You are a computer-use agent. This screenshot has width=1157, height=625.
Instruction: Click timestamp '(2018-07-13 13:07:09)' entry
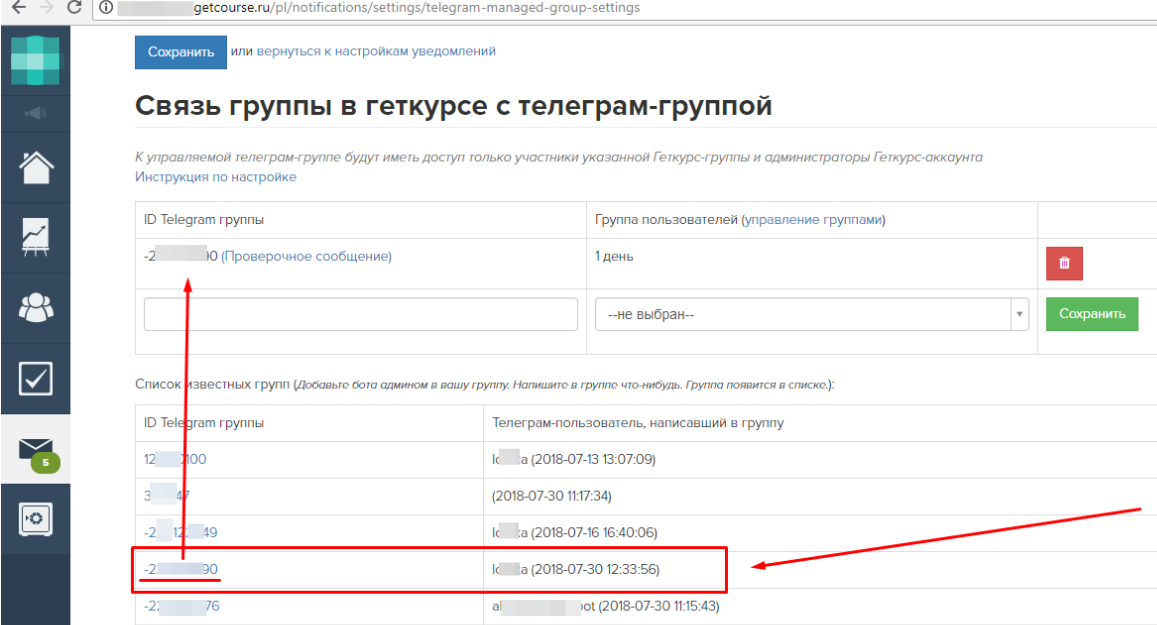[x=593, y=459]
